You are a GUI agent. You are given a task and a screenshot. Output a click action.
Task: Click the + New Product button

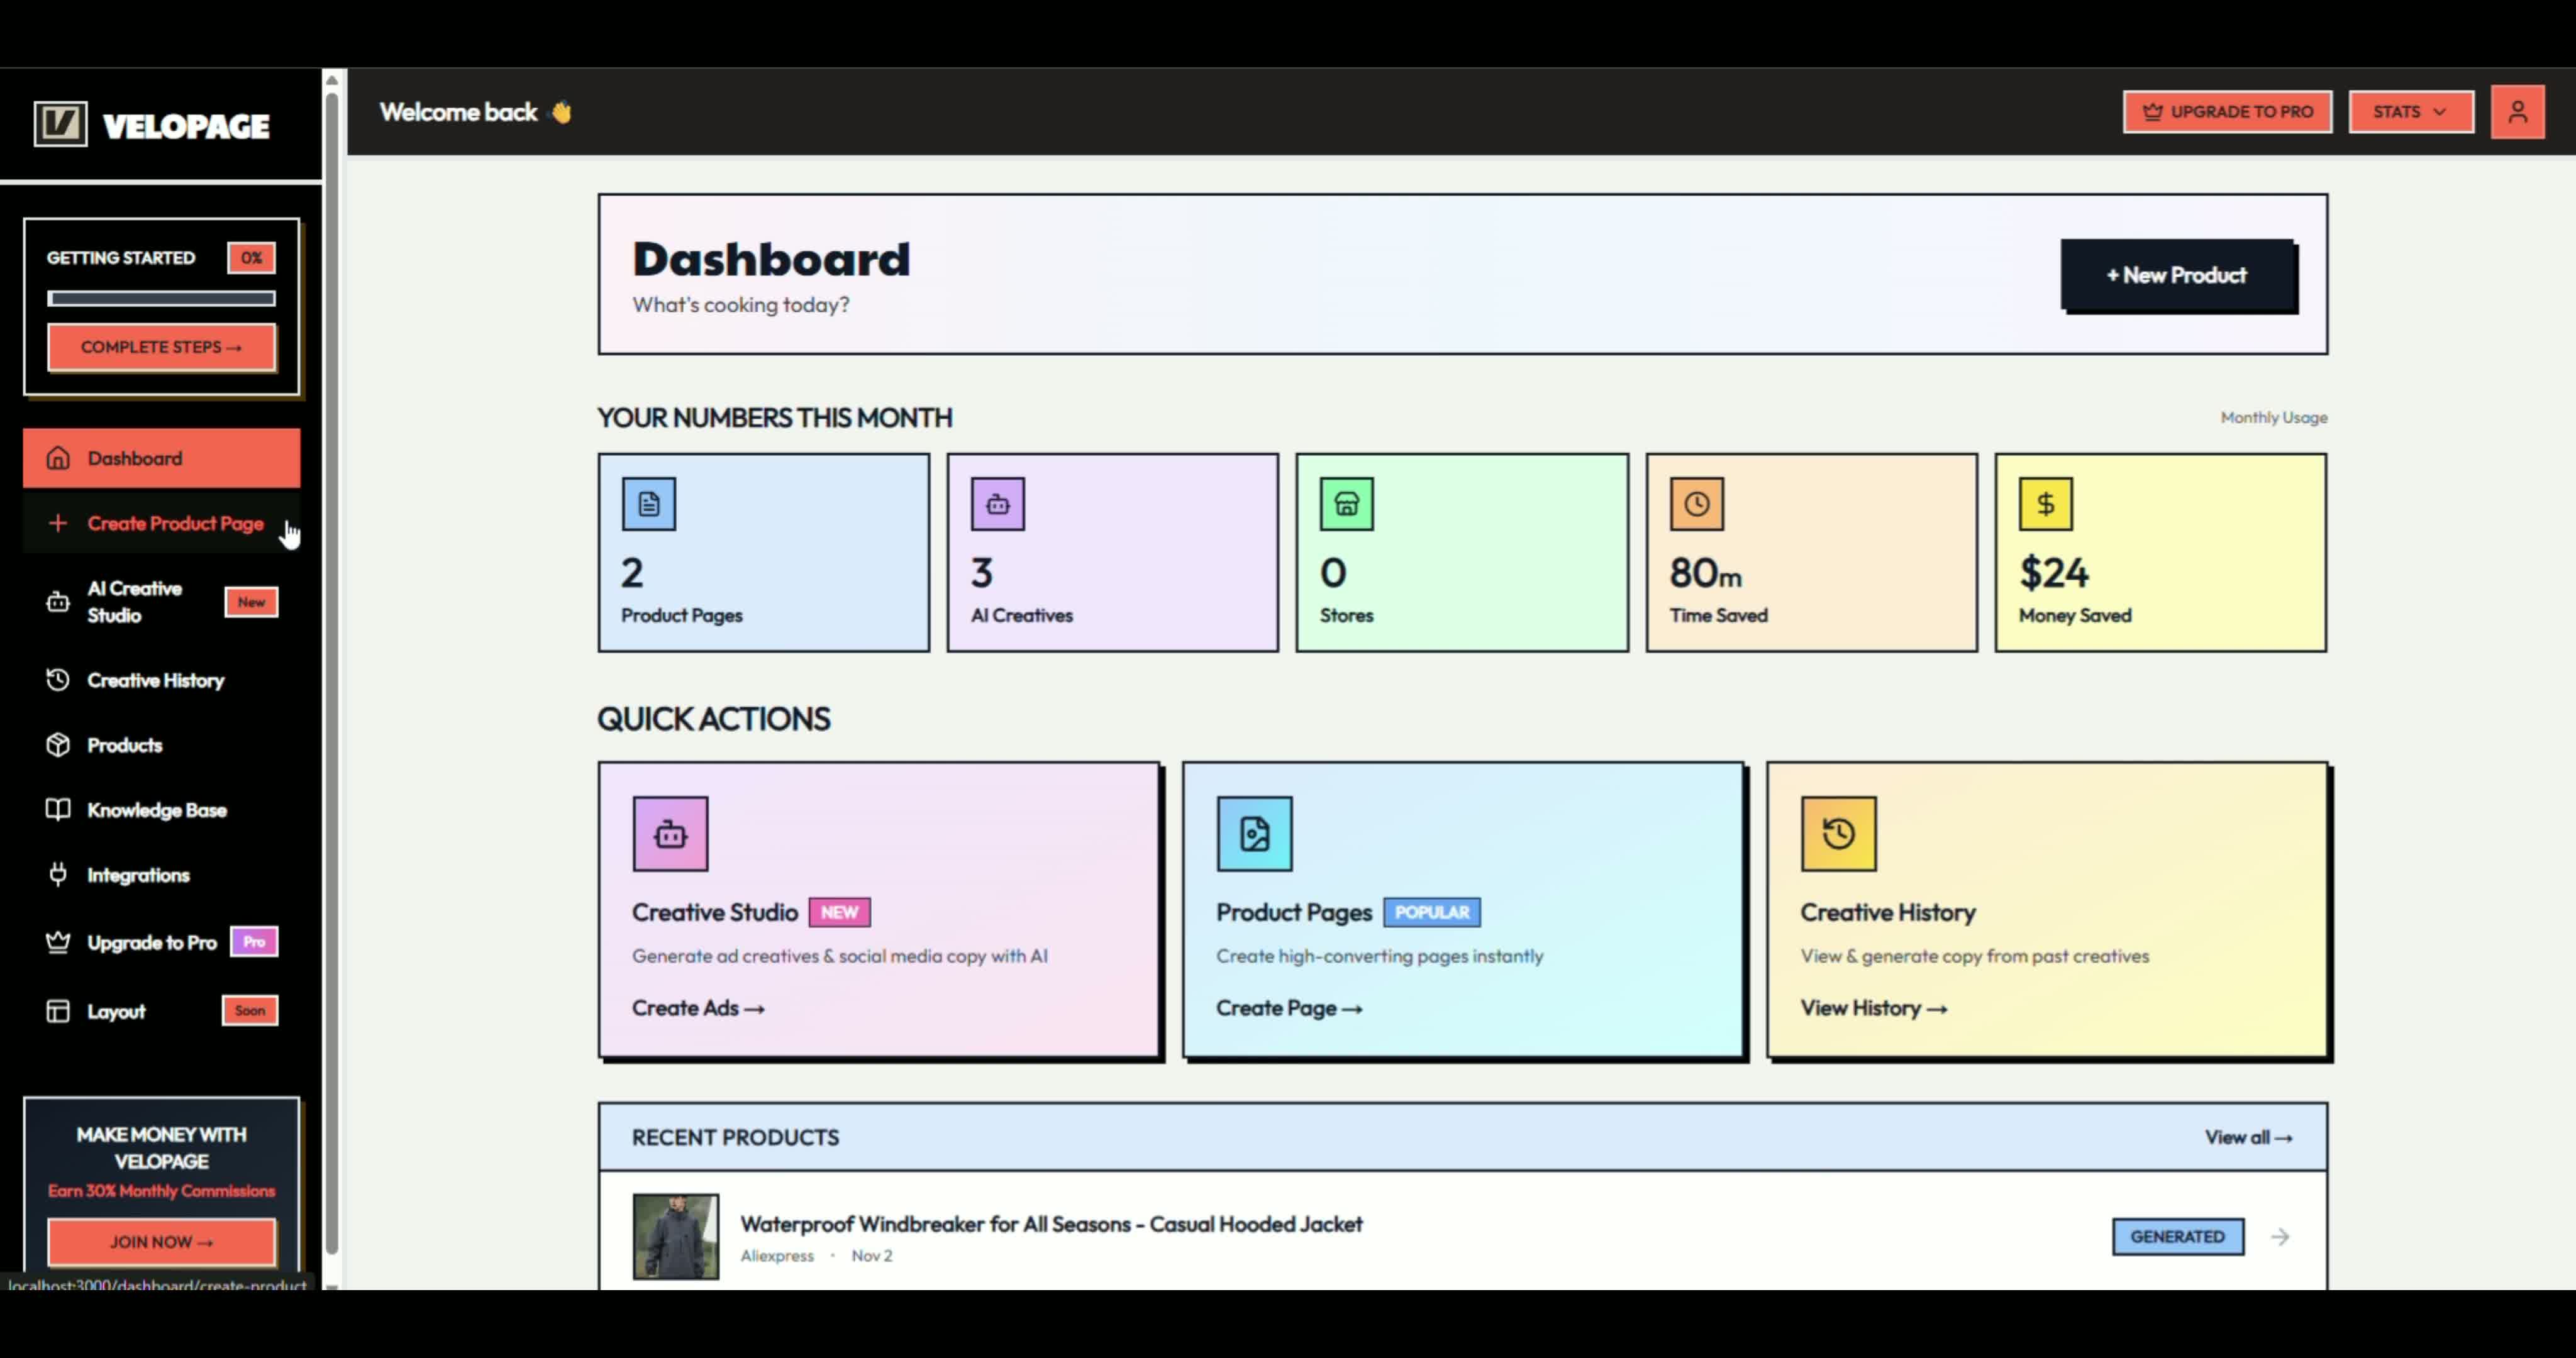click(2177, 275)
